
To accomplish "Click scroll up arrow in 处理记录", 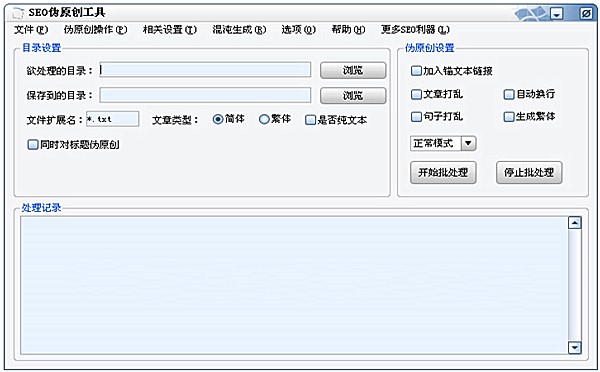I will coord(575,223).
